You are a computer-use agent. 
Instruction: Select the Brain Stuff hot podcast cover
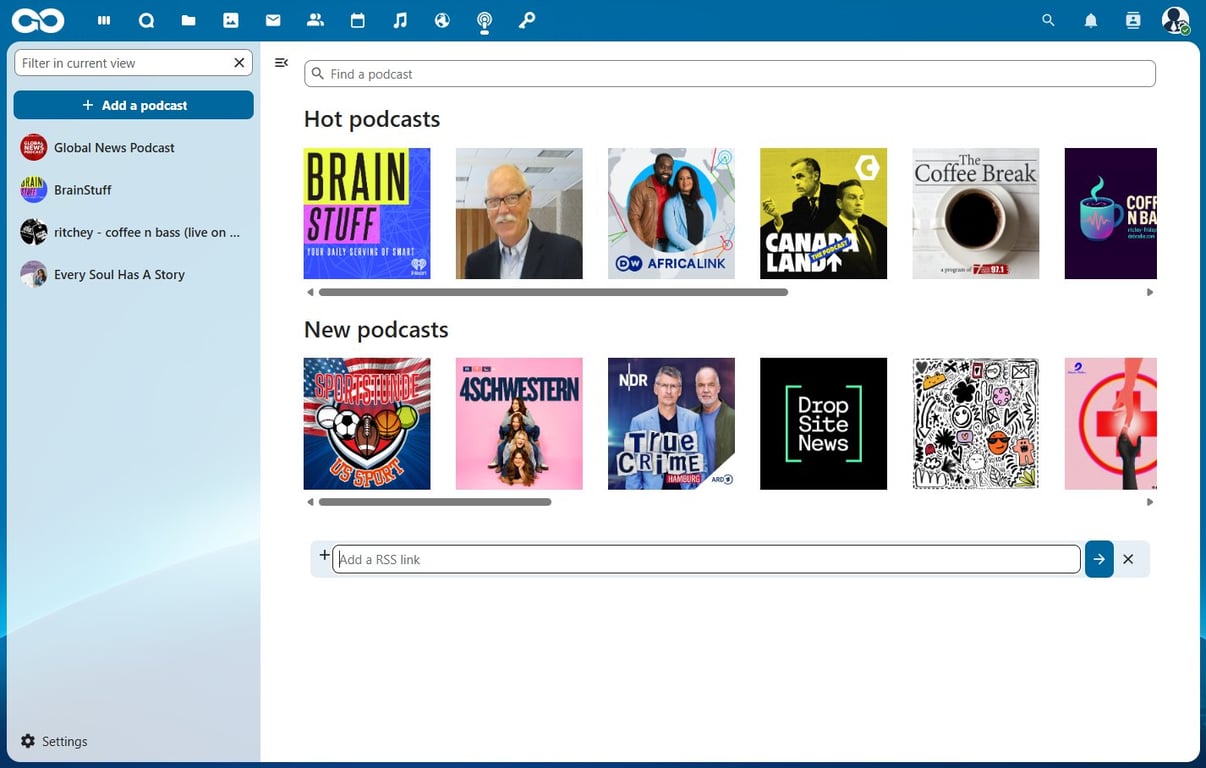[x=367, y=213]
